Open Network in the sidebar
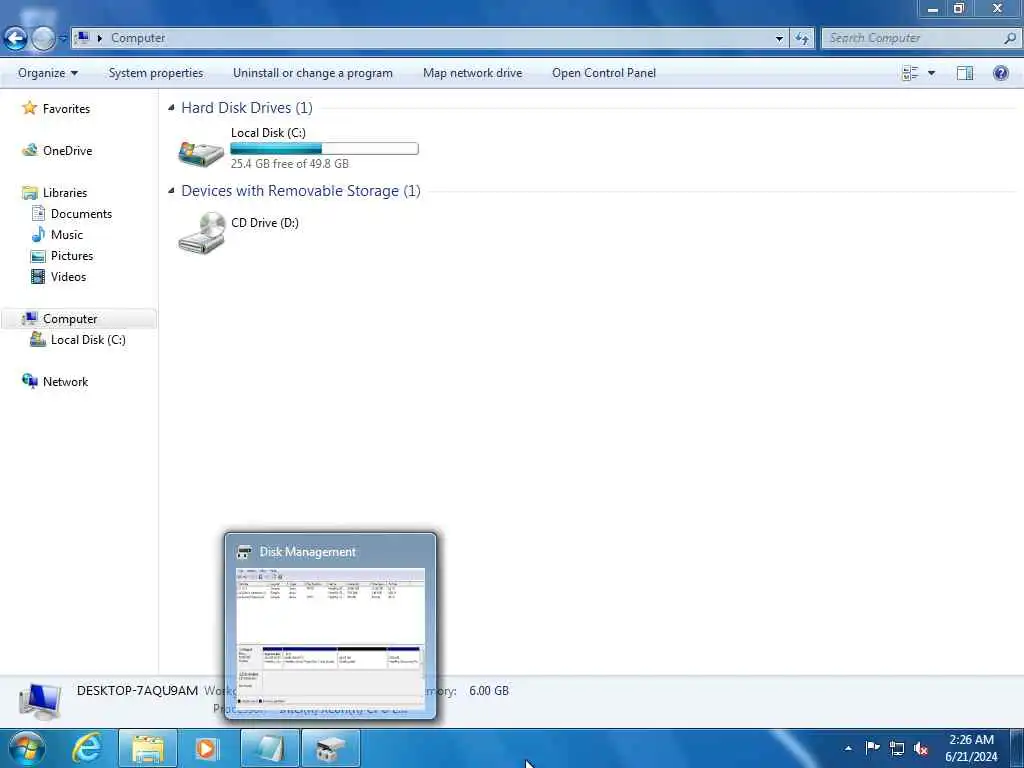This screenshot has height=768, width=1024. click(65, 381)
